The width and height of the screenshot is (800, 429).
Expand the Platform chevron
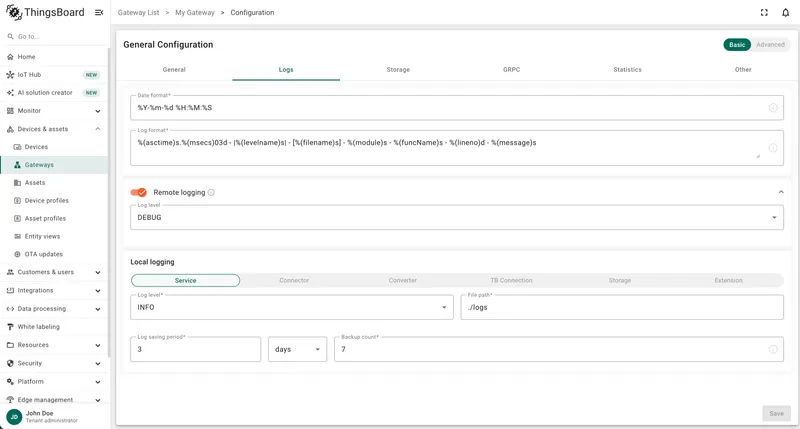click(x=98, y=382)
